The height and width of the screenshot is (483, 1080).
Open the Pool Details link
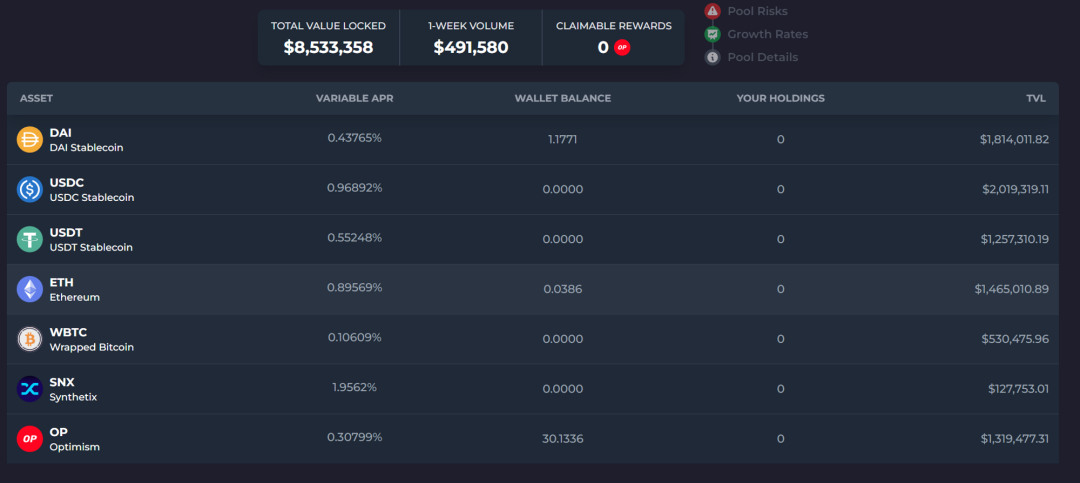tap(762, 57)
